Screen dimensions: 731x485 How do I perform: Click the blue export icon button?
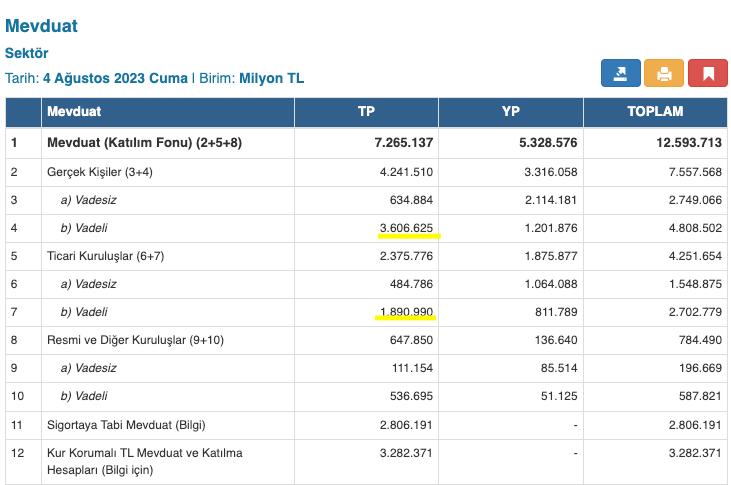tap(620, 73)
